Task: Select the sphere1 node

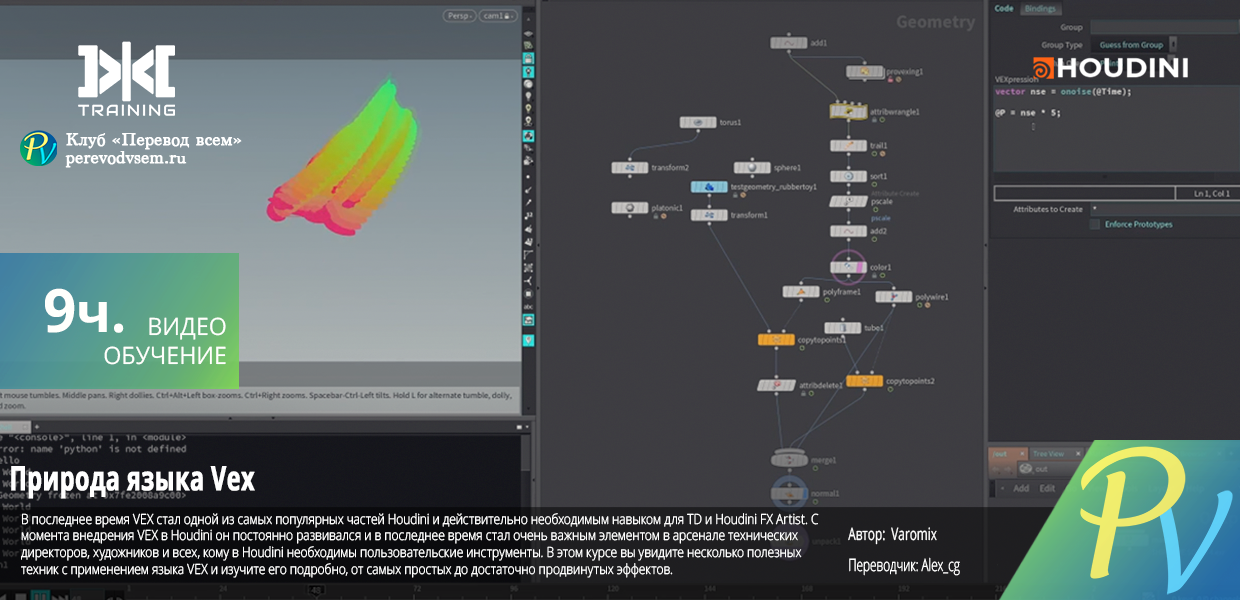Action: [x=752, y=168]
